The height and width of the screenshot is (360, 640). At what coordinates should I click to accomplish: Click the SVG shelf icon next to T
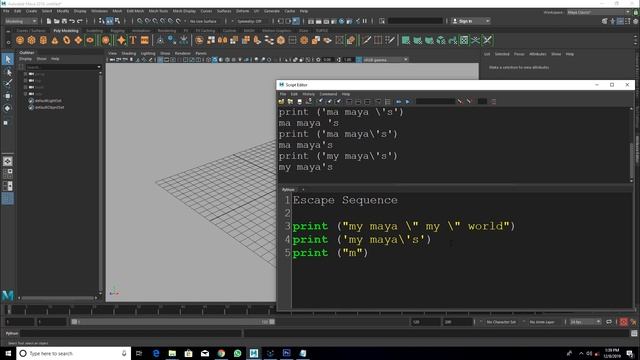coord(144,40)
